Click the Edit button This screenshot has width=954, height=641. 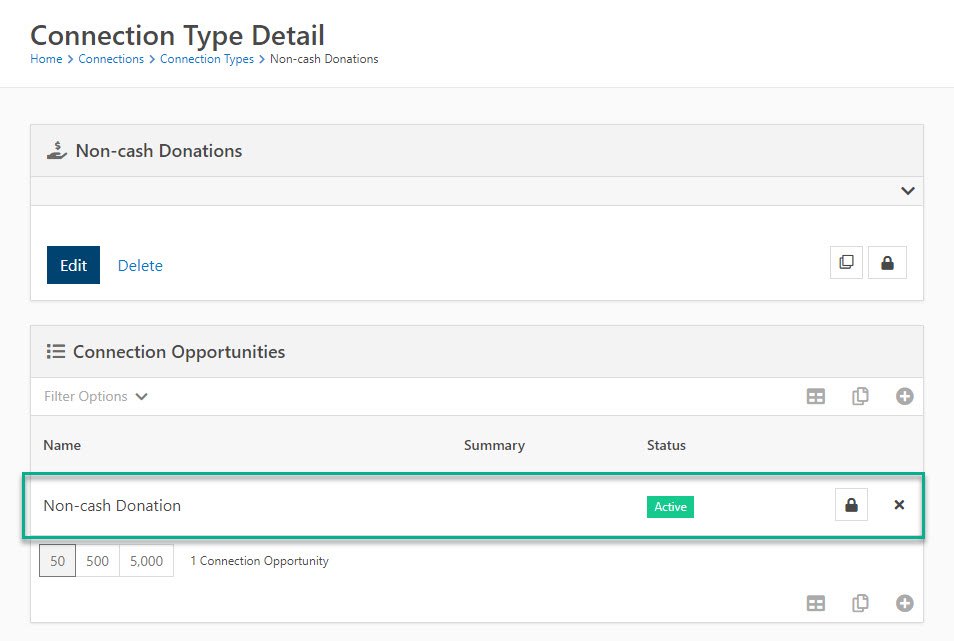click(x=74, y=265)
